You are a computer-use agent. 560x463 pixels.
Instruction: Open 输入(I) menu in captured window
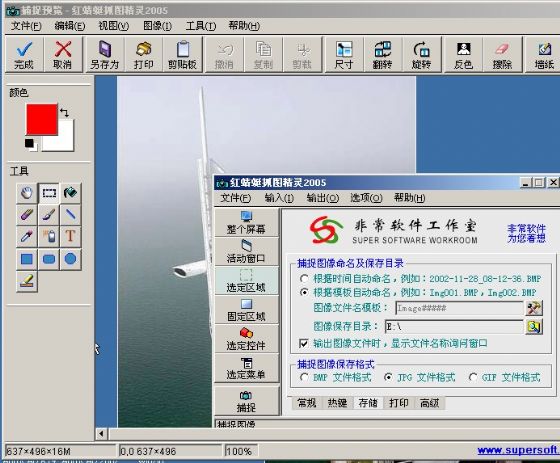pos(279,198)
